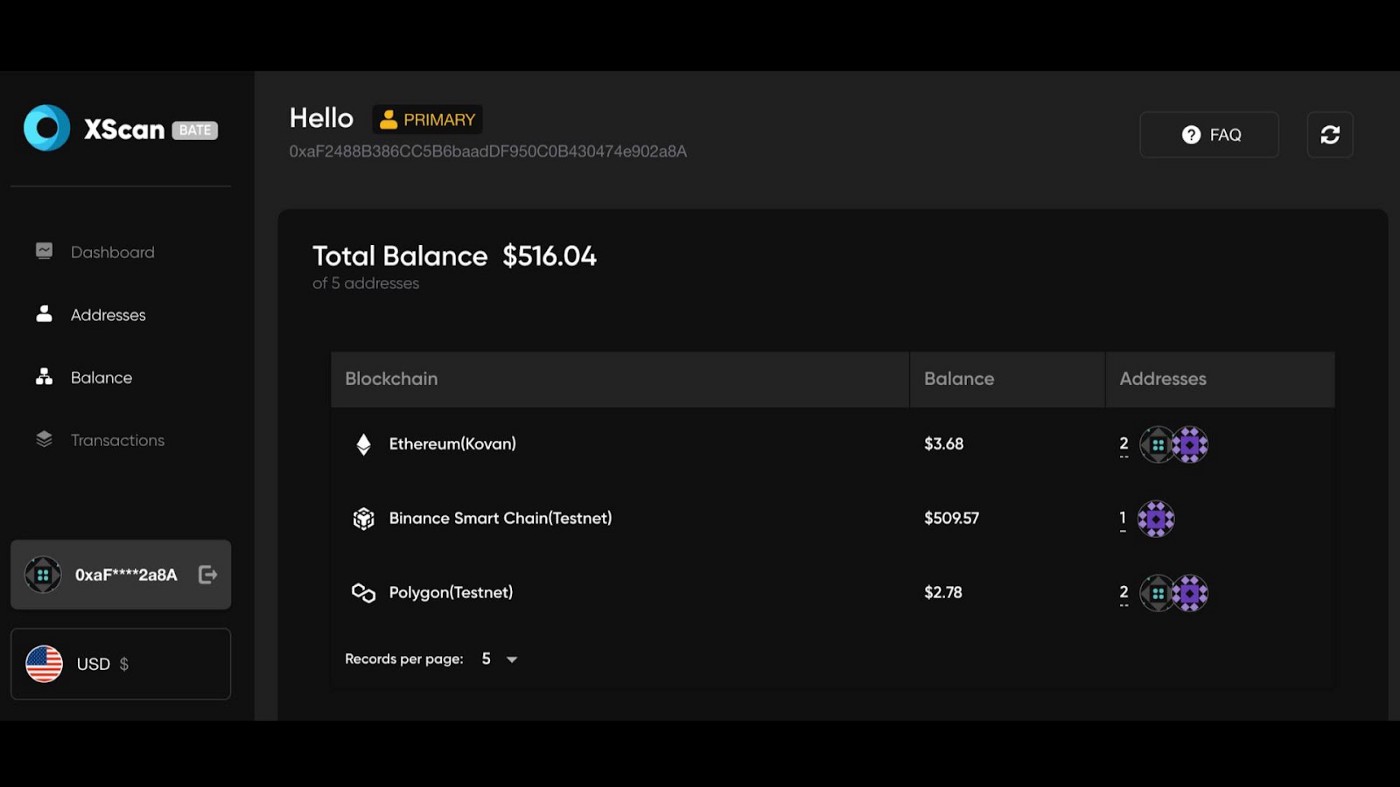Click the Ethereum diamond icon
This screenshot has width=1400, height=787.
pyautogui.click(x=364, y=444)
